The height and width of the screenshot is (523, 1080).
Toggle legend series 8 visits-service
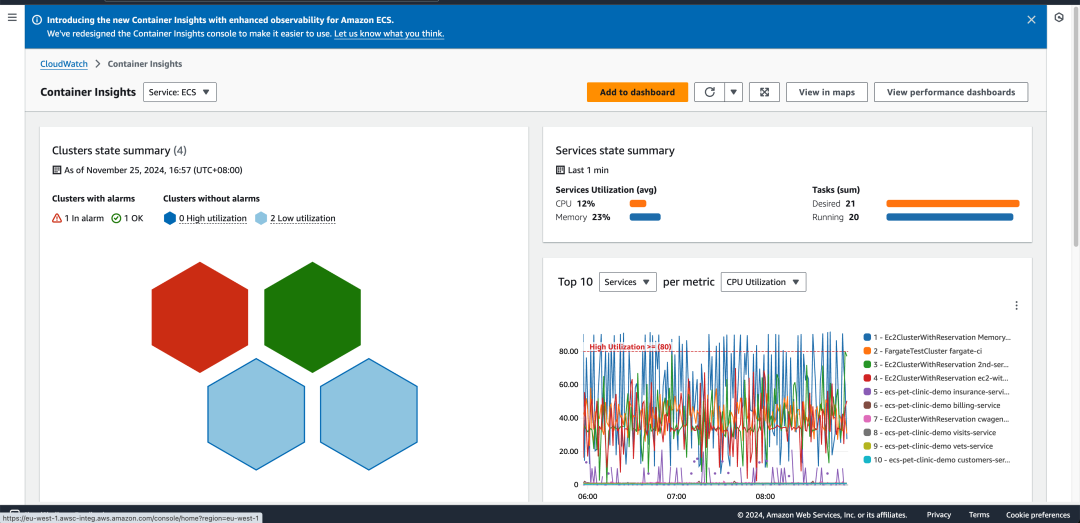tap(930, 433)
